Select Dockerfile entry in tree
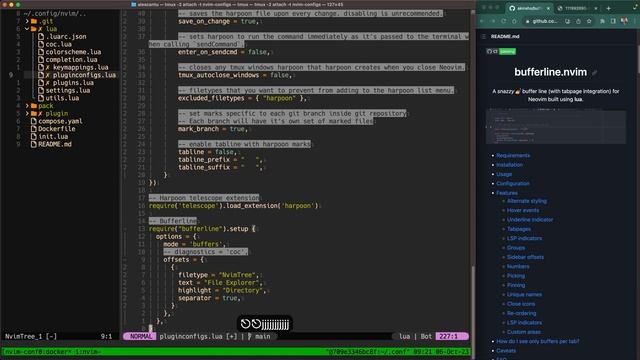 point(57,129)
